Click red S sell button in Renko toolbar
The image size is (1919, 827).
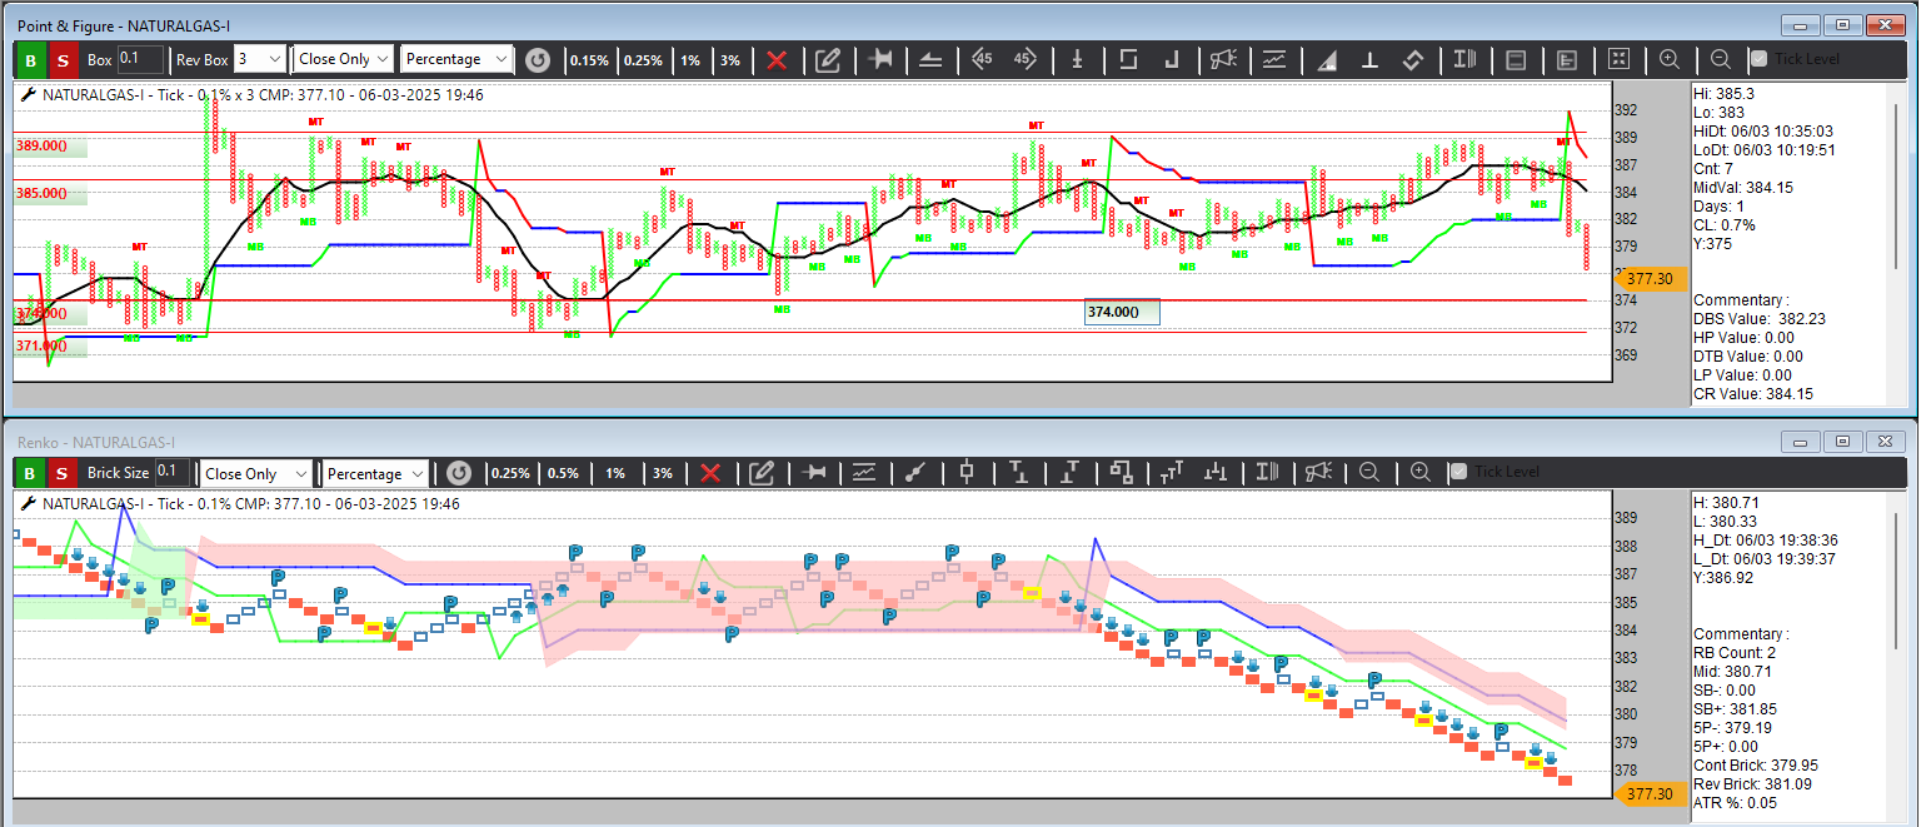[62, 473]
